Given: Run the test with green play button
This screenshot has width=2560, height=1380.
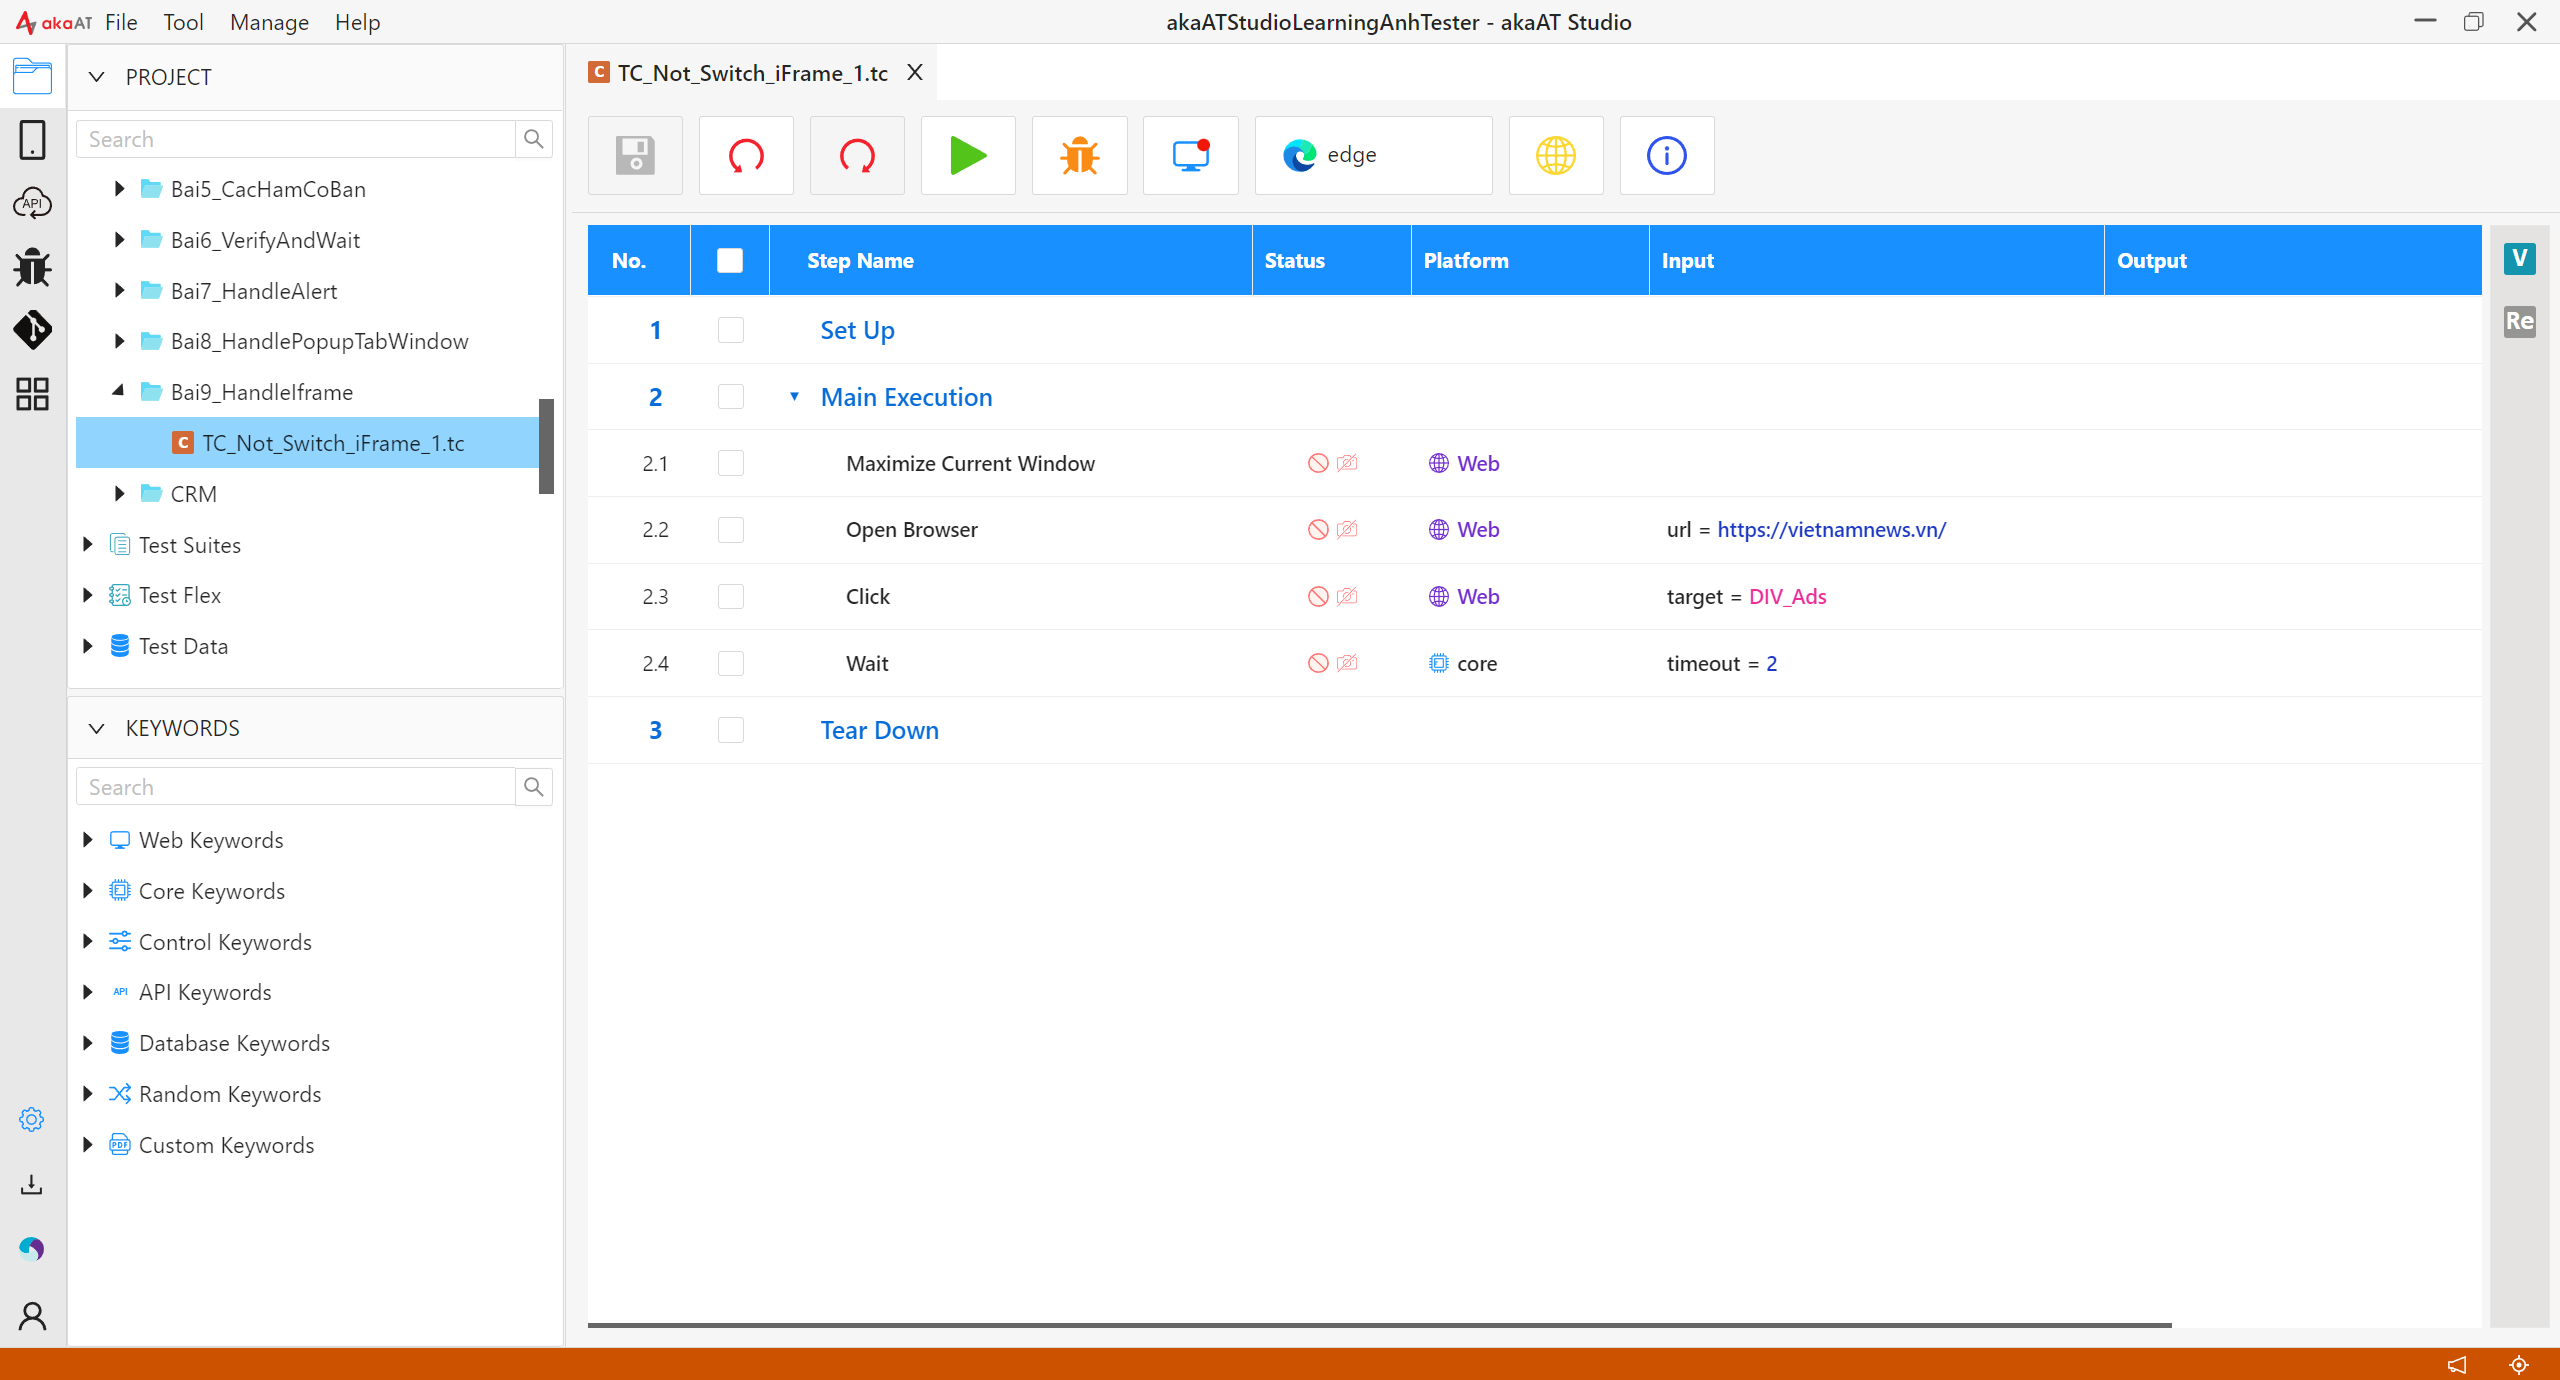Looking at the screenshot, I should (x=968, y=155).
